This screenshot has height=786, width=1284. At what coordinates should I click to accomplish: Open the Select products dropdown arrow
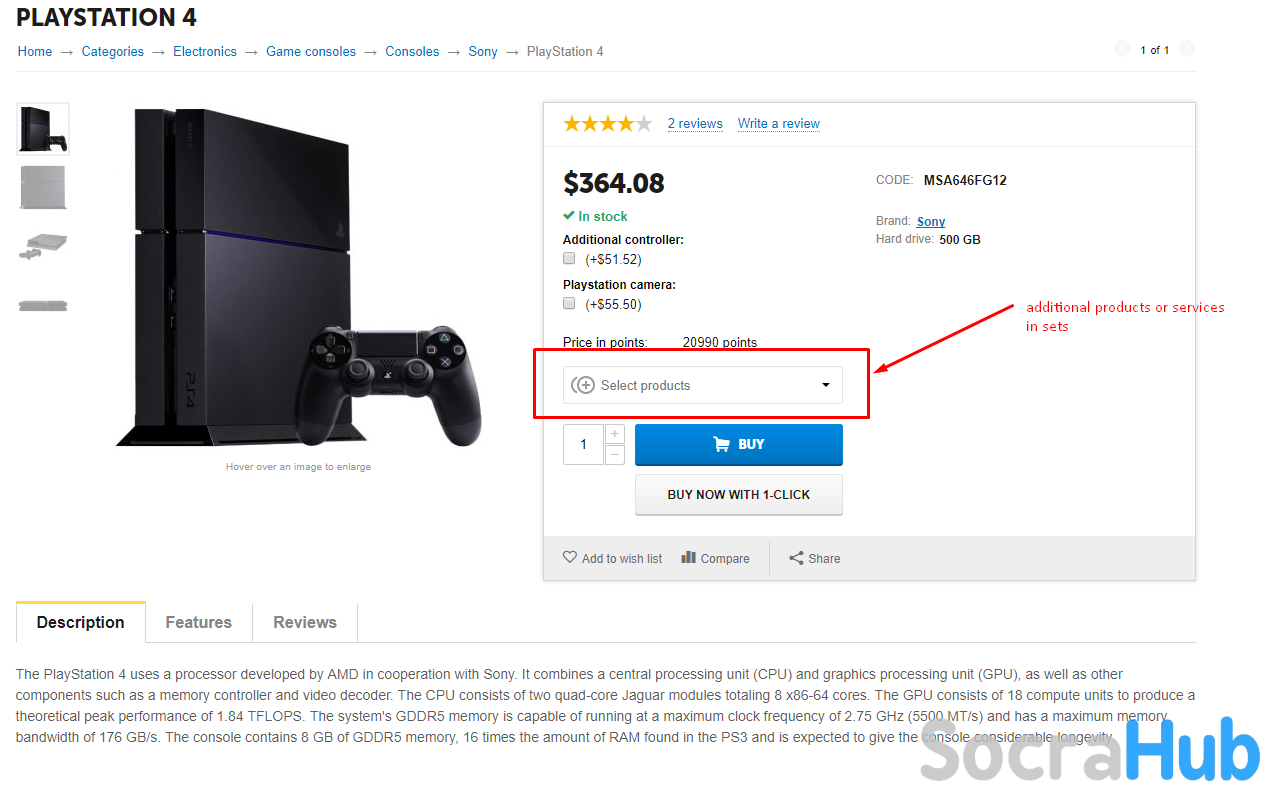[826, 385]
